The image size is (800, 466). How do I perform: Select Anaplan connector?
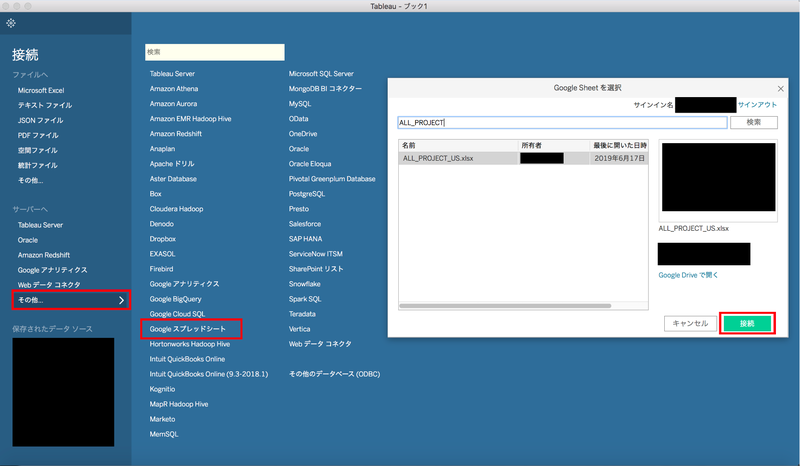[162, 149]
